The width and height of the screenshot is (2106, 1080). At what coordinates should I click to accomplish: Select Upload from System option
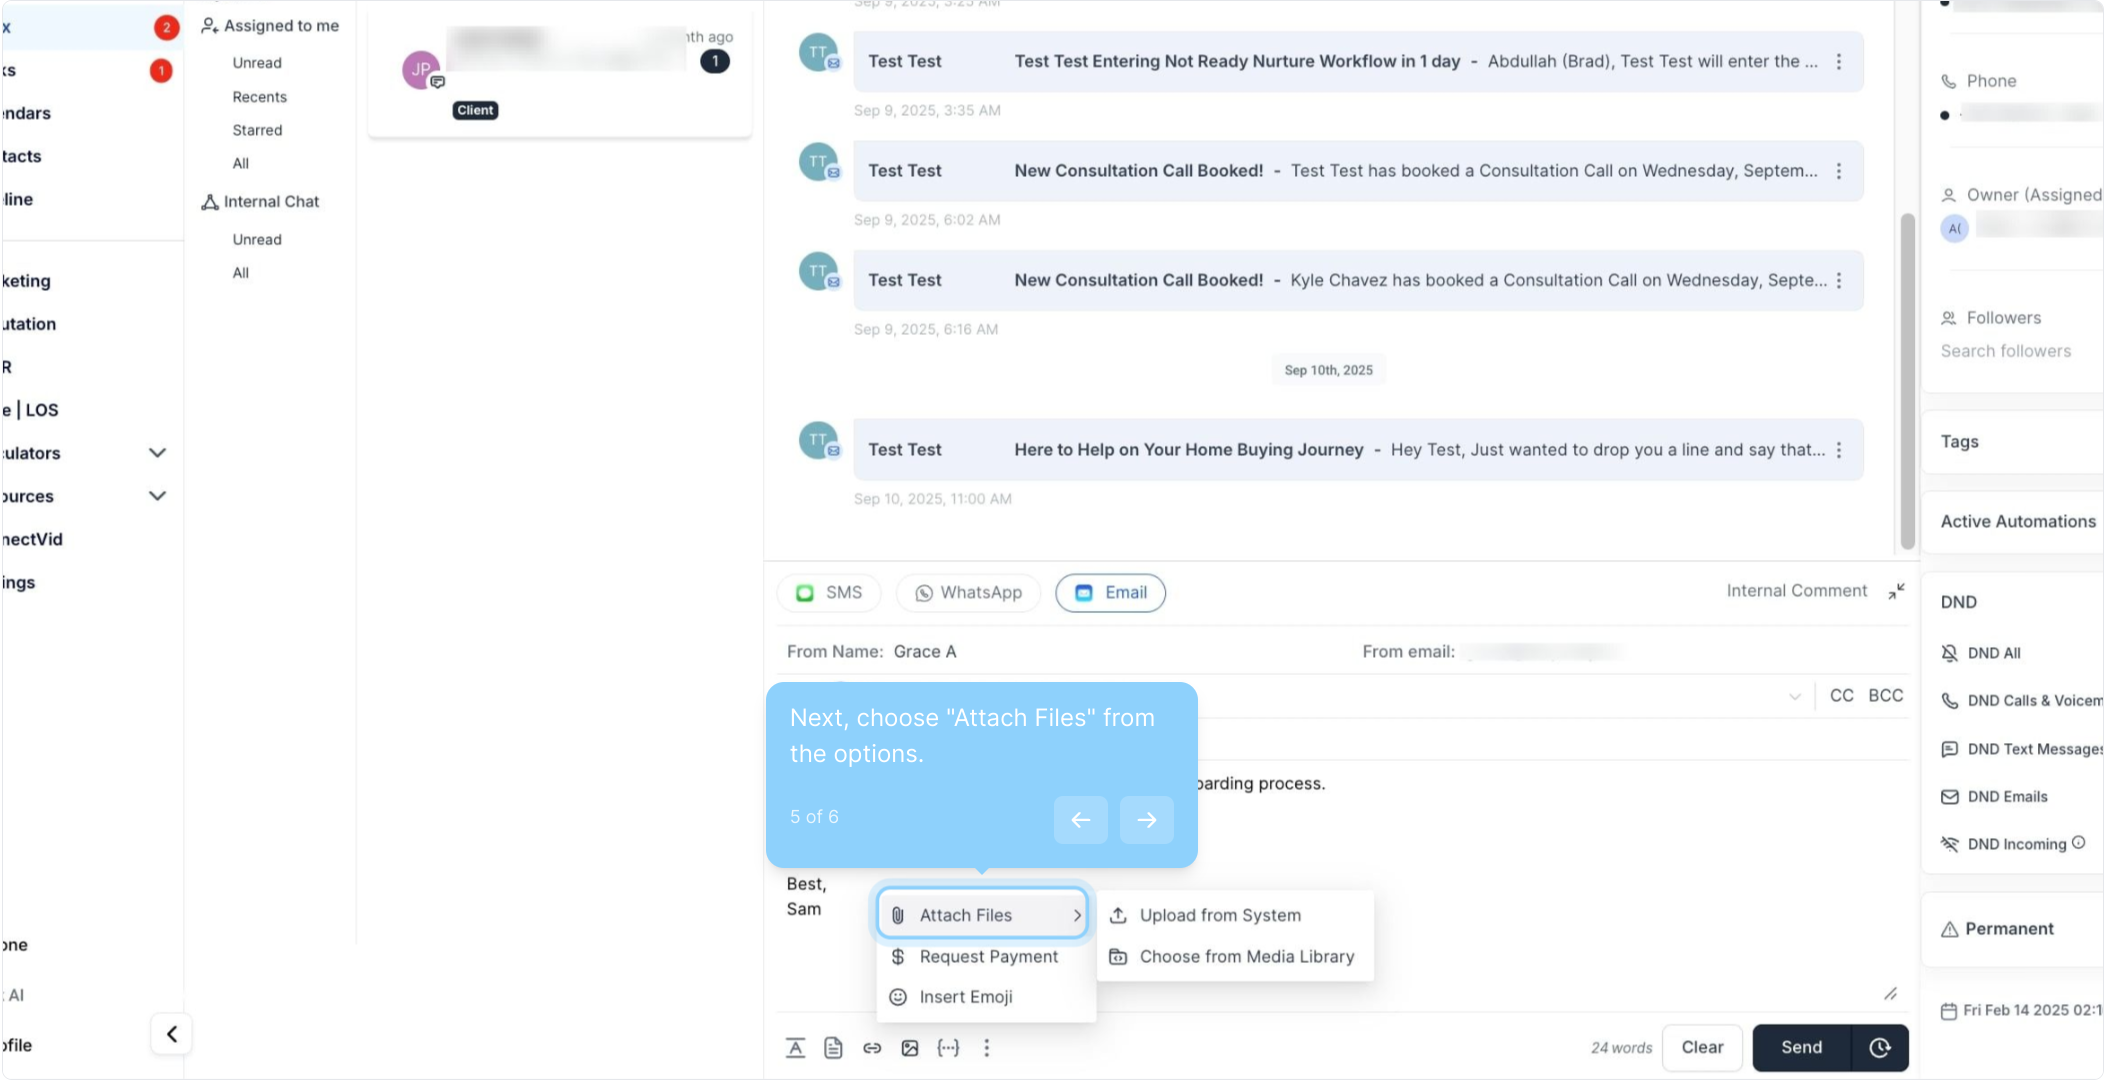pos(1220,915)
